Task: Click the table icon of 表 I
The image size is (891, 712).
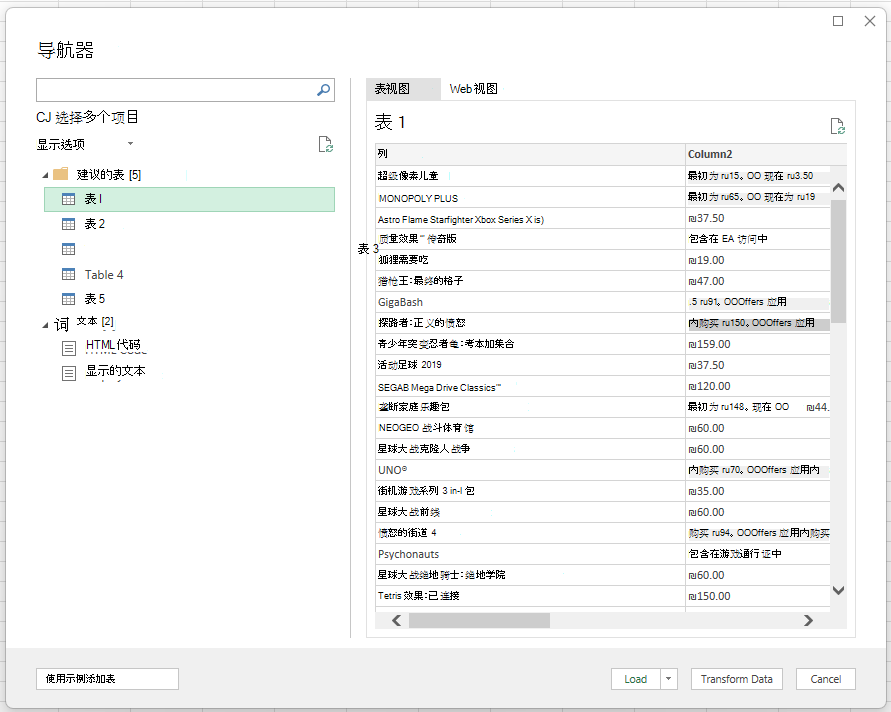Action: pos(68,199)
